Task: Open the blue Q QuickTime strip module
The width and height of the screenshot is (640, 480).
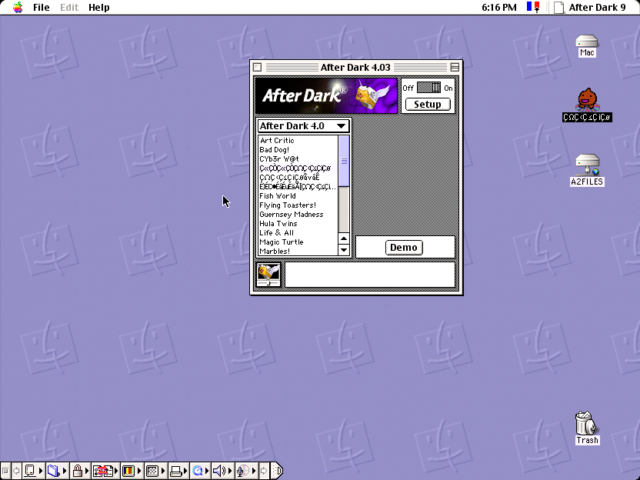Action: coord(198,471)
